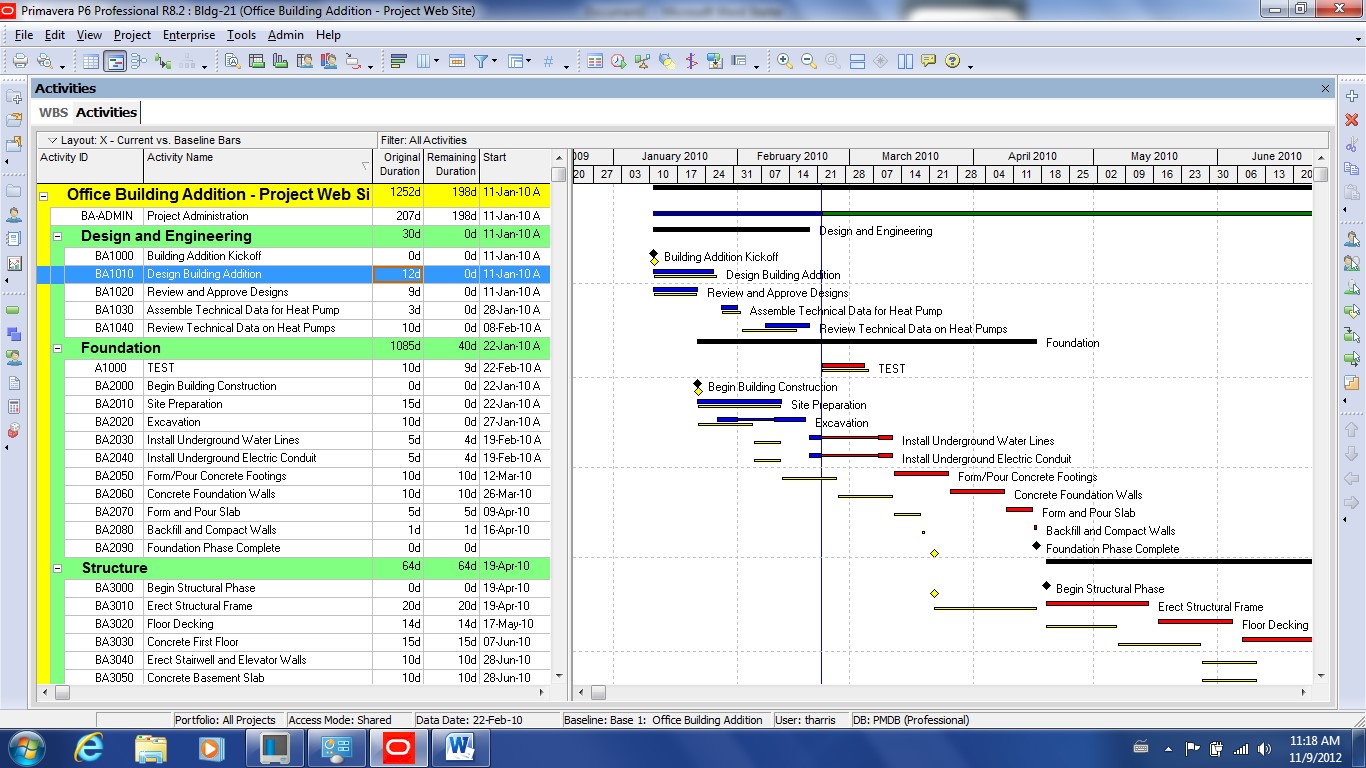This screenshot has width=1366, height=768.
Task: Open the Edit menu
Action: 54,35
